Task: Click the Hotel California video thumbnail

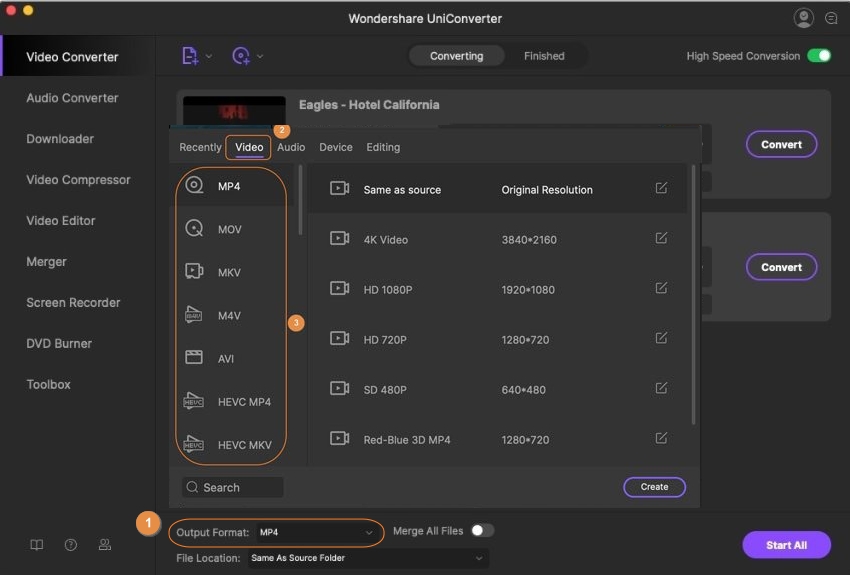Action: [234, 112]
